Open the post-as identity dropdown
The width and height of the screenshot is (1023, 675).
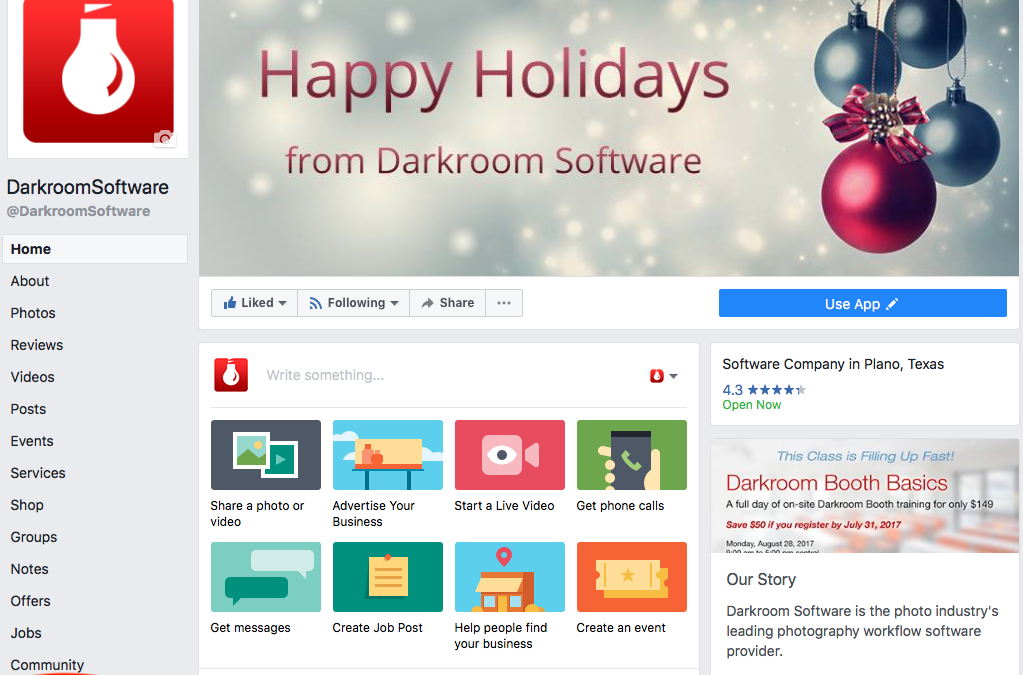[x=664, y=376]
